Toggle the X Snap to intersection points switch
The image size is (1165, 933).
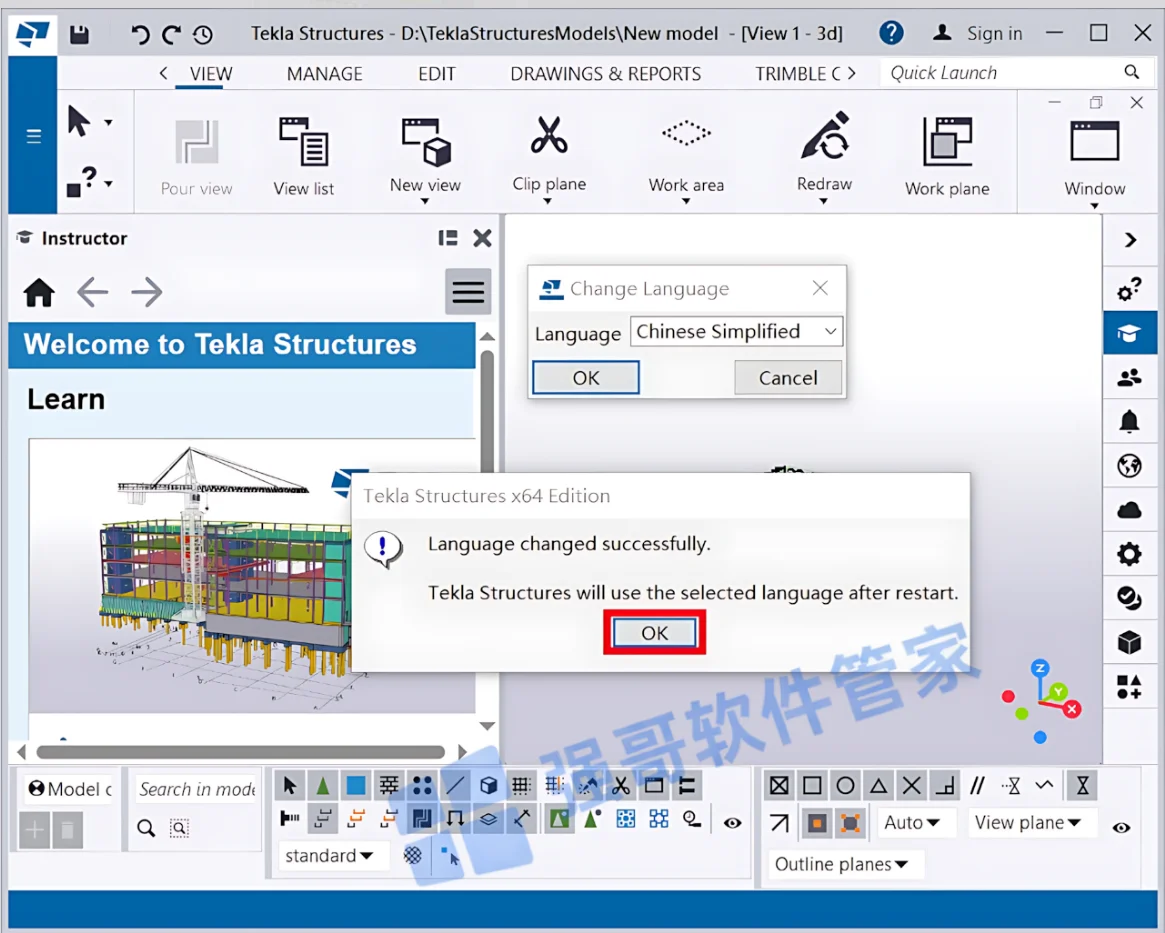point(912,785)
